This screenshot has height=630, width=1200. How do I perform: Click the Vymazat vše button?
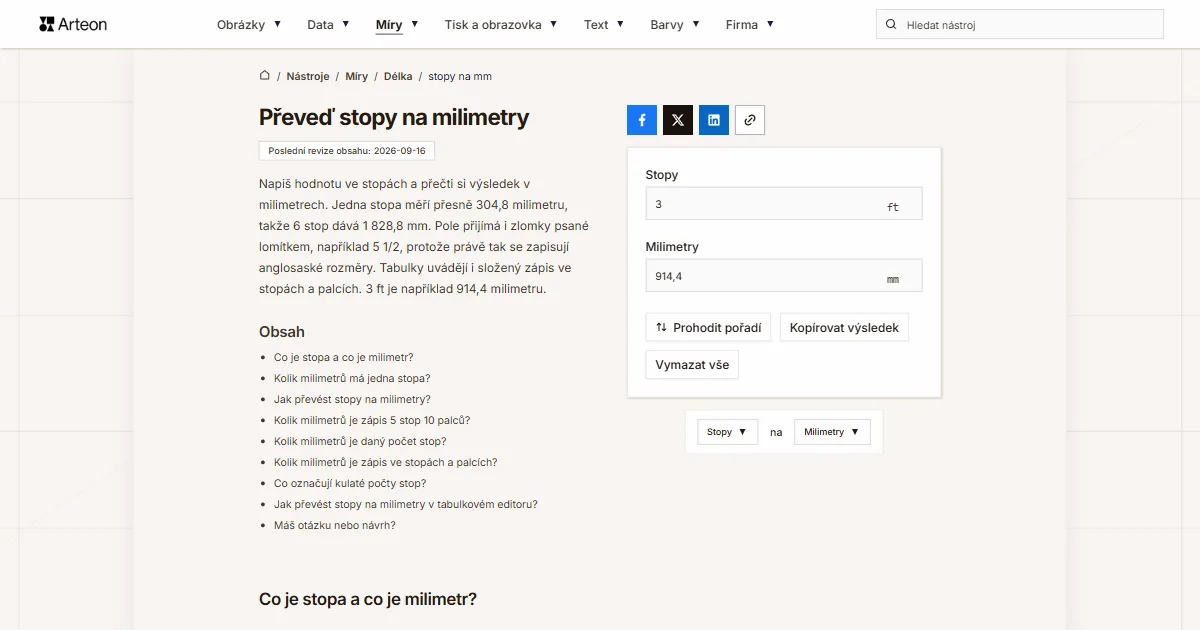pyautogui.click(x=692, y=365)
